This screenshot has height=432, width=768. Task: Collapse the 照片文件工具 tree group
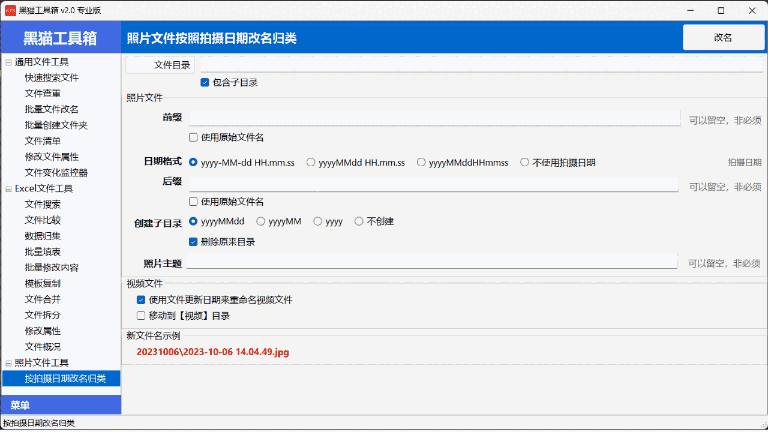pyautogui.click(x=8, y=362)
